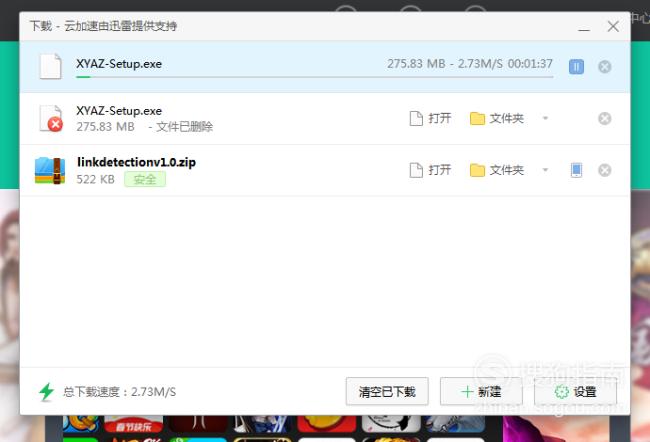Click the 00:01:37 remaining time
Screen dimensions: 650x442
[x=530, y=63]
